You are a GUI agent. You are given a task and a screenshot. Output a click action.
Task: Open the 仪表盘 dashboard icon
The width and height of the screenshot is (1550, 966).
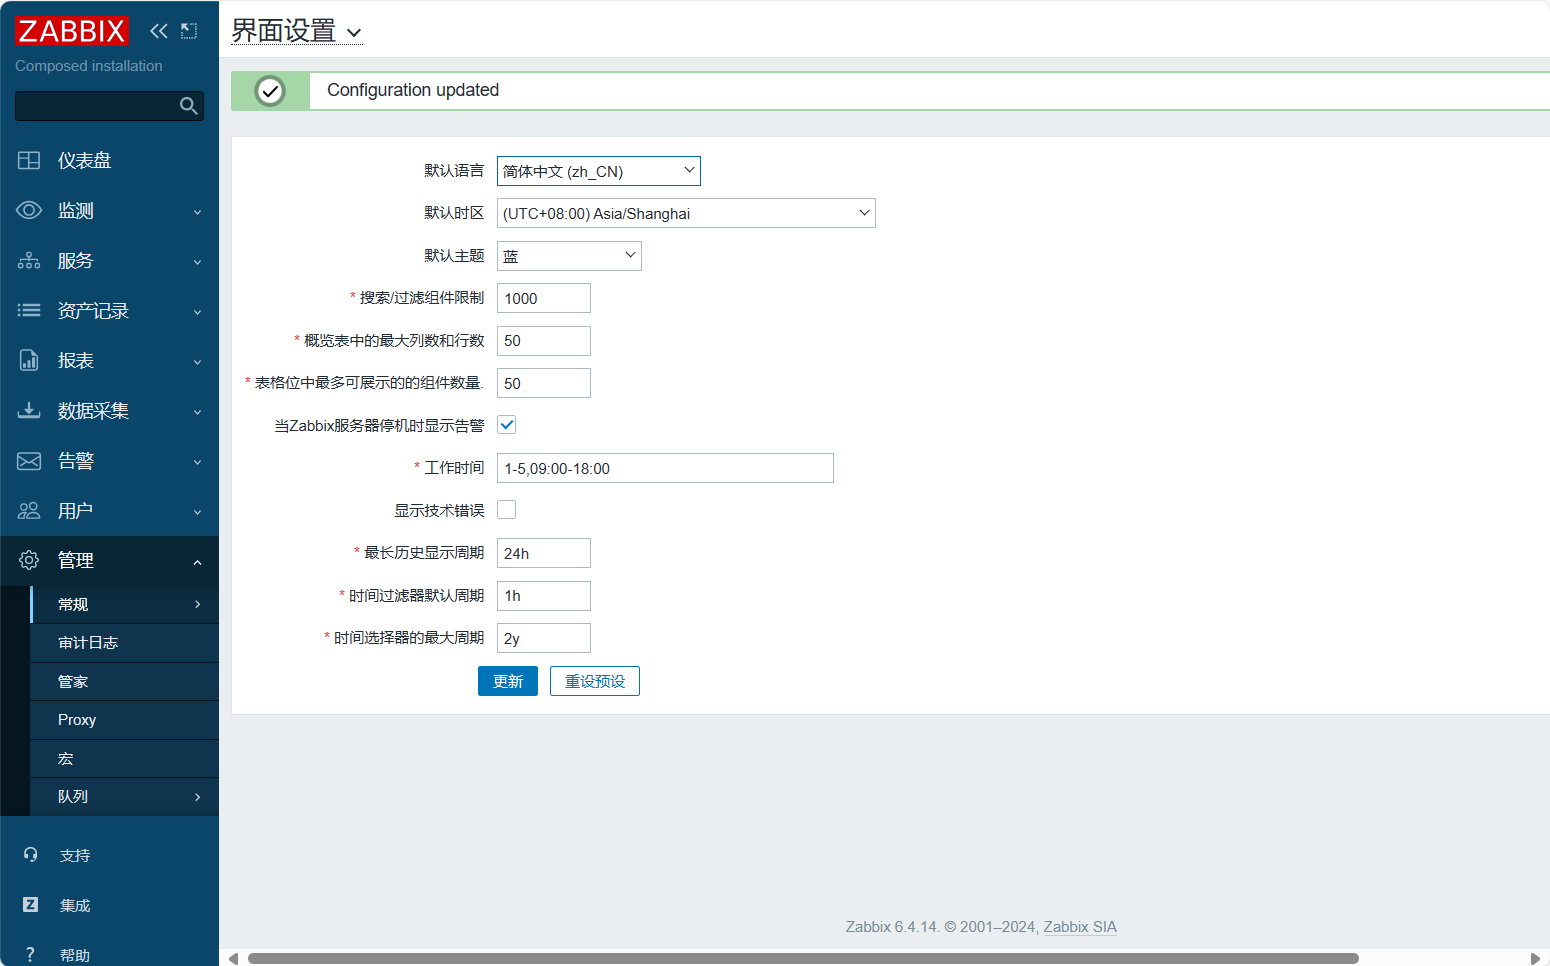[29, 161]
